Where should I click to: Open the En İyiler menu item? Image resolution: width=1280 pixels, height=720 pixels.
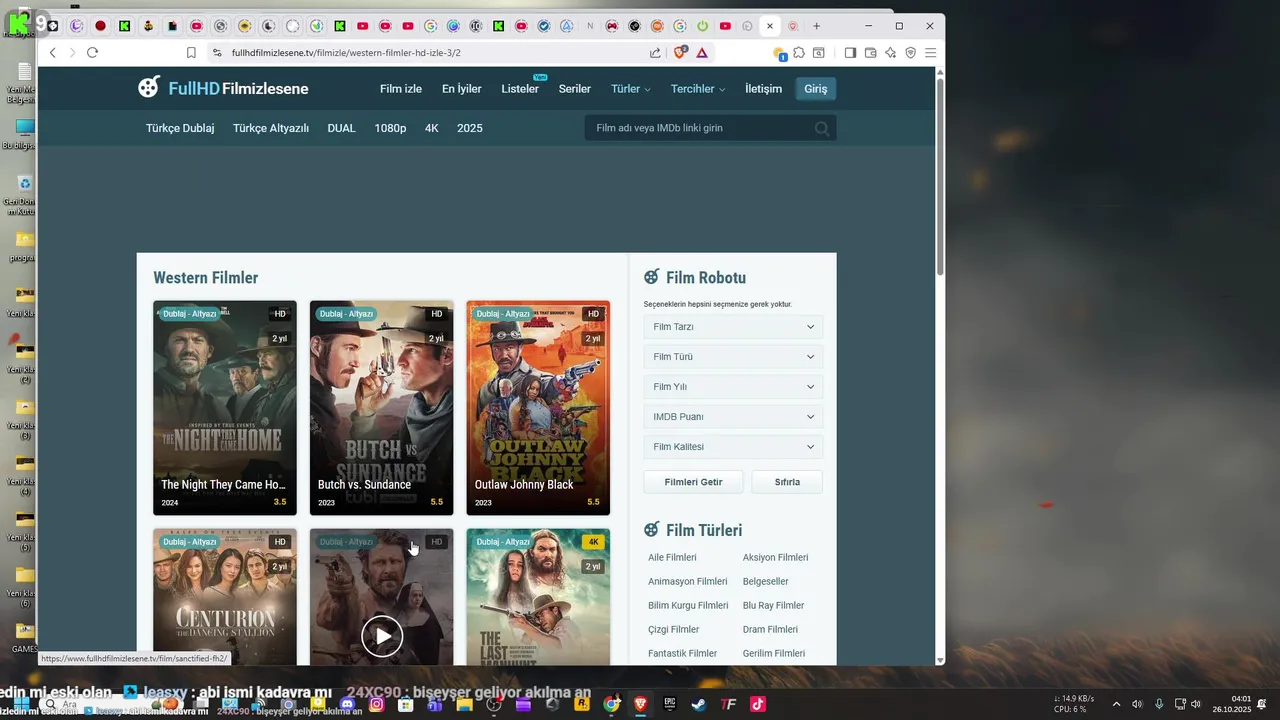click(x=462, y=89)
